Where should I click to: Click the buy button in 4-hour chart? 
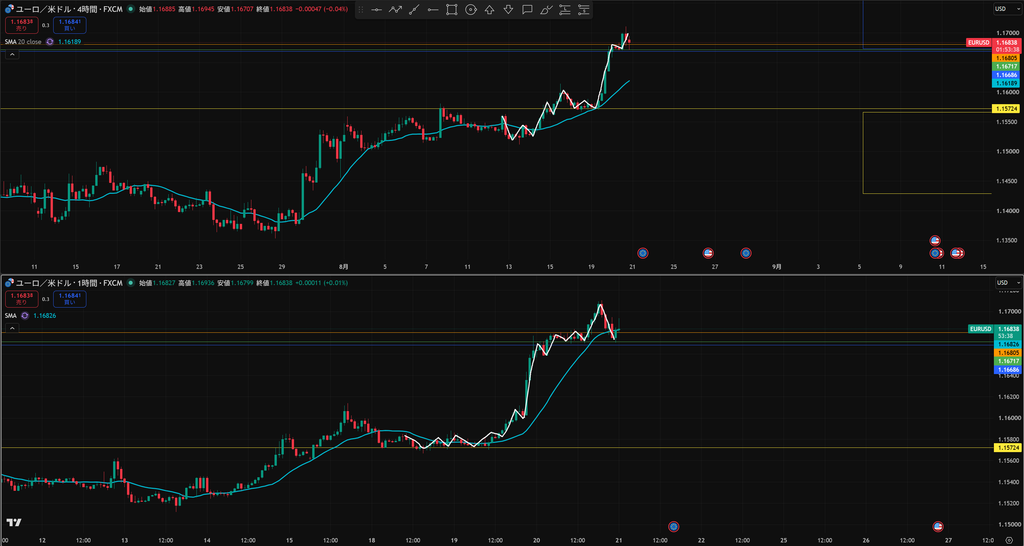[69, 25]
